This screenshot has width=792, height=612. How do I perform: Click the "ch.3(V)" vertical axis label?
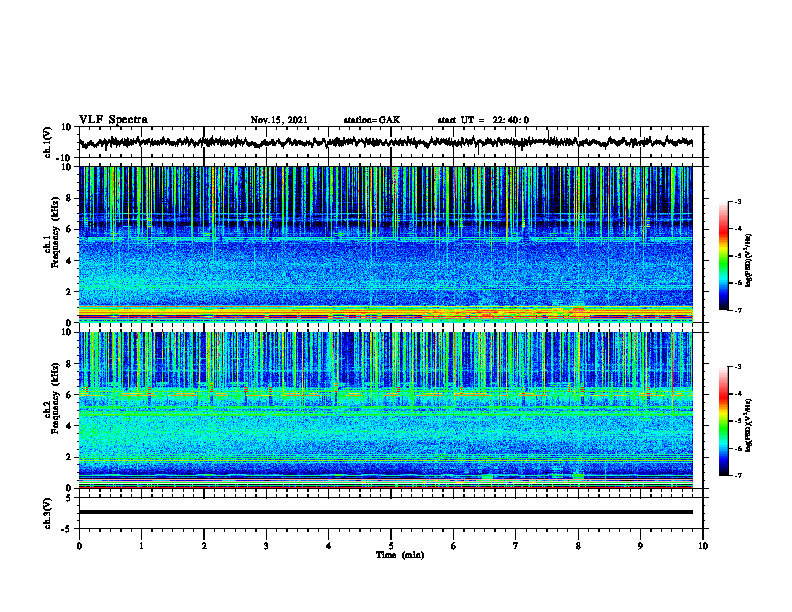point(48,513)
